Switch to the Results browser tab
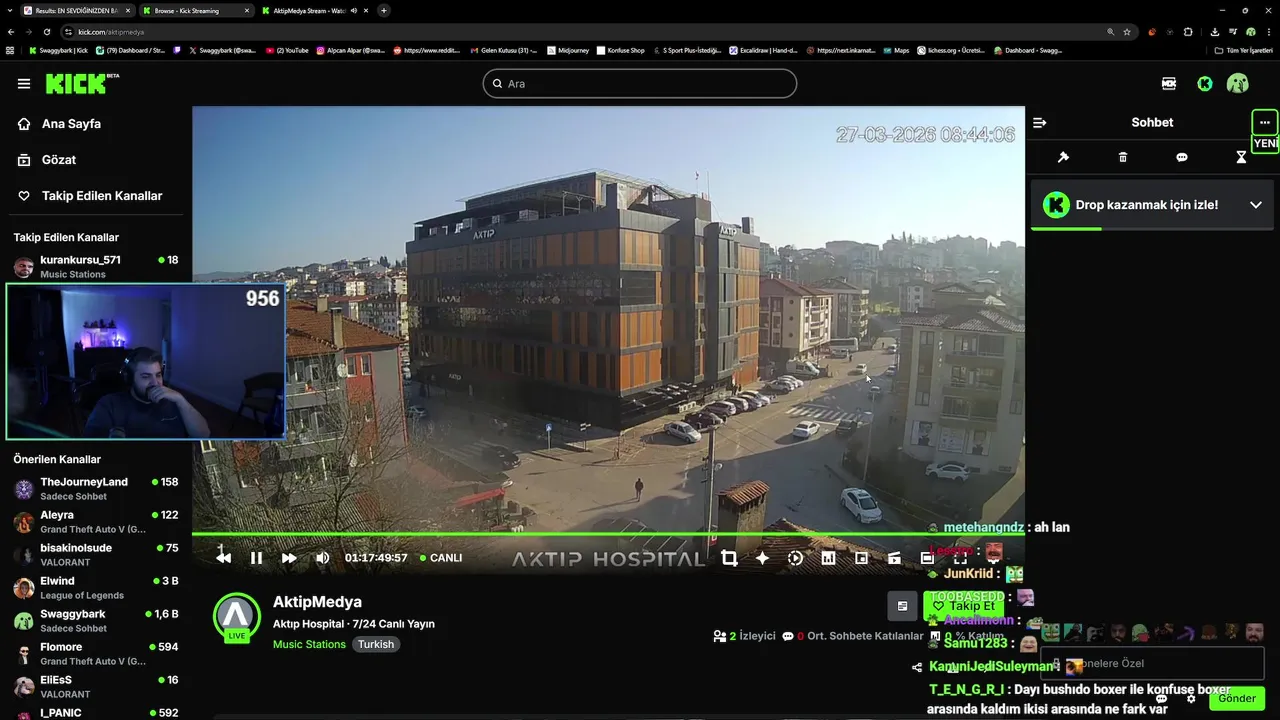This screenshot has height=720, width=1280. tap(76, 10)
